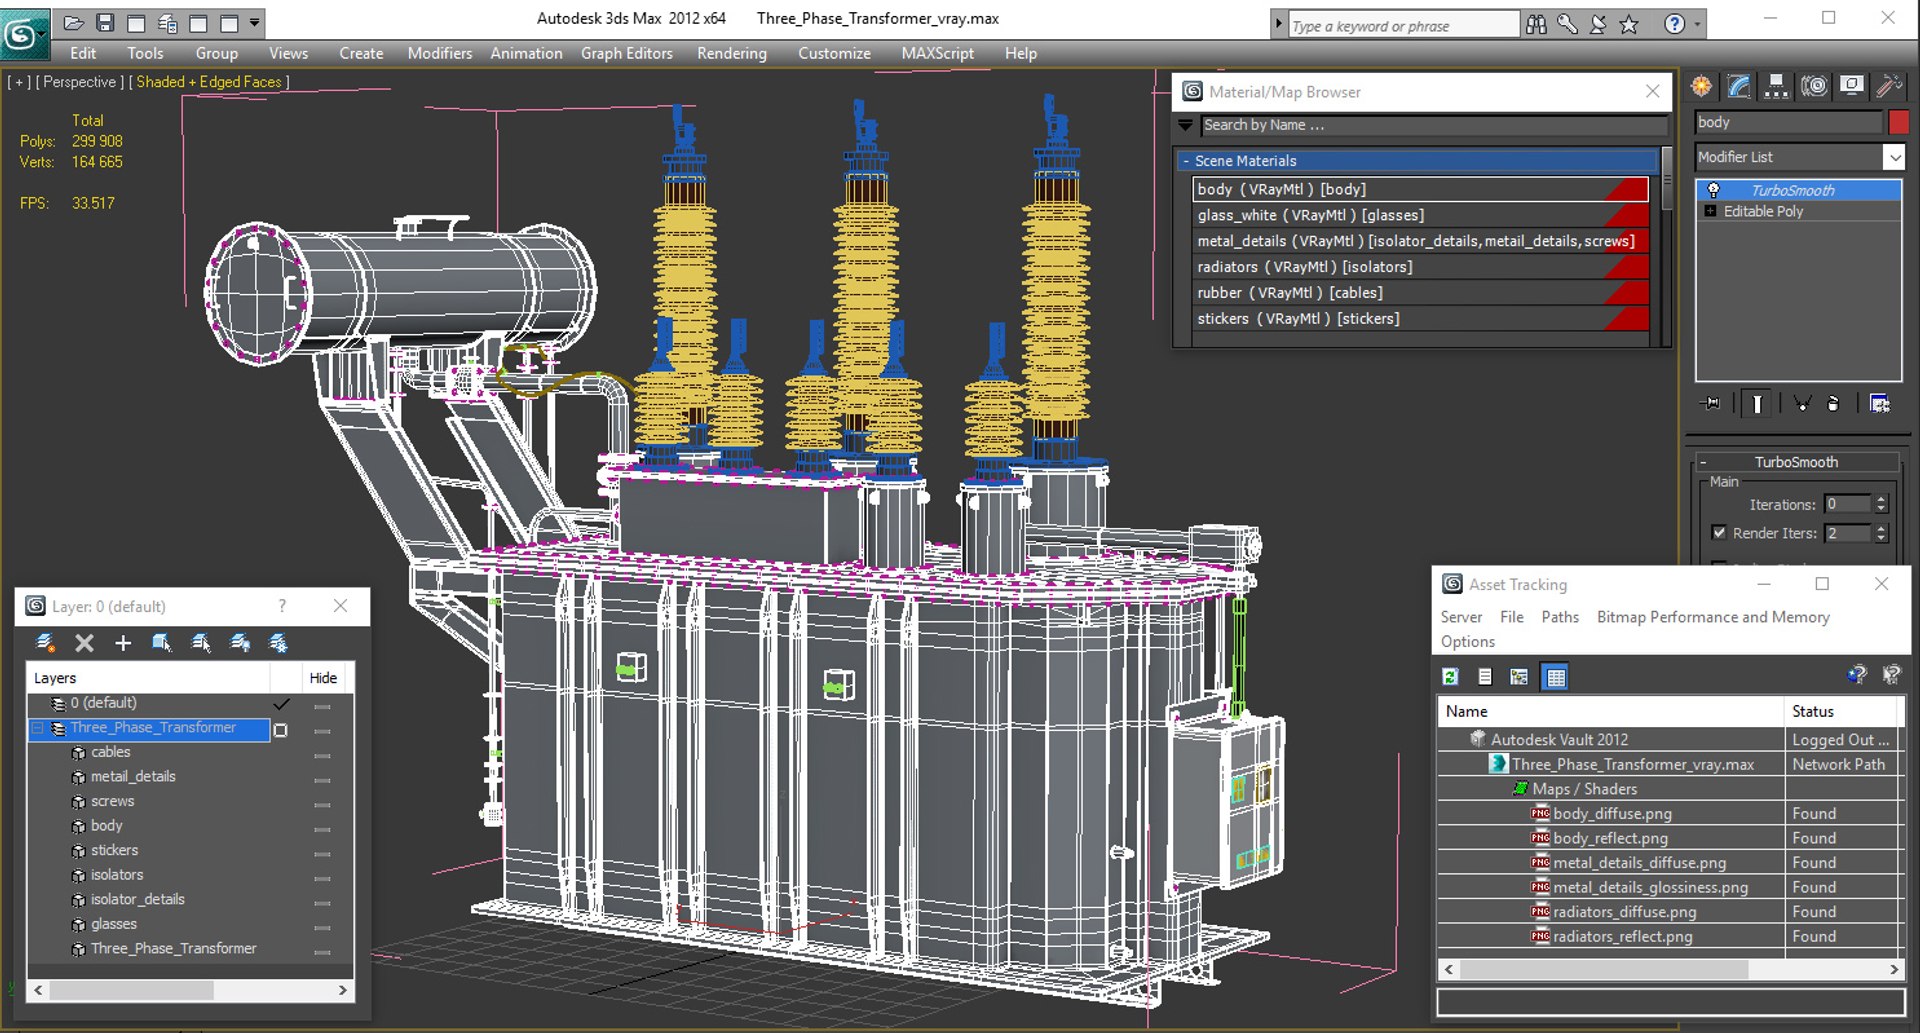Collapse the Scene Materials group
Image resolution: width=1920 pixels, height=1033 pixels.
(1186, 161)
